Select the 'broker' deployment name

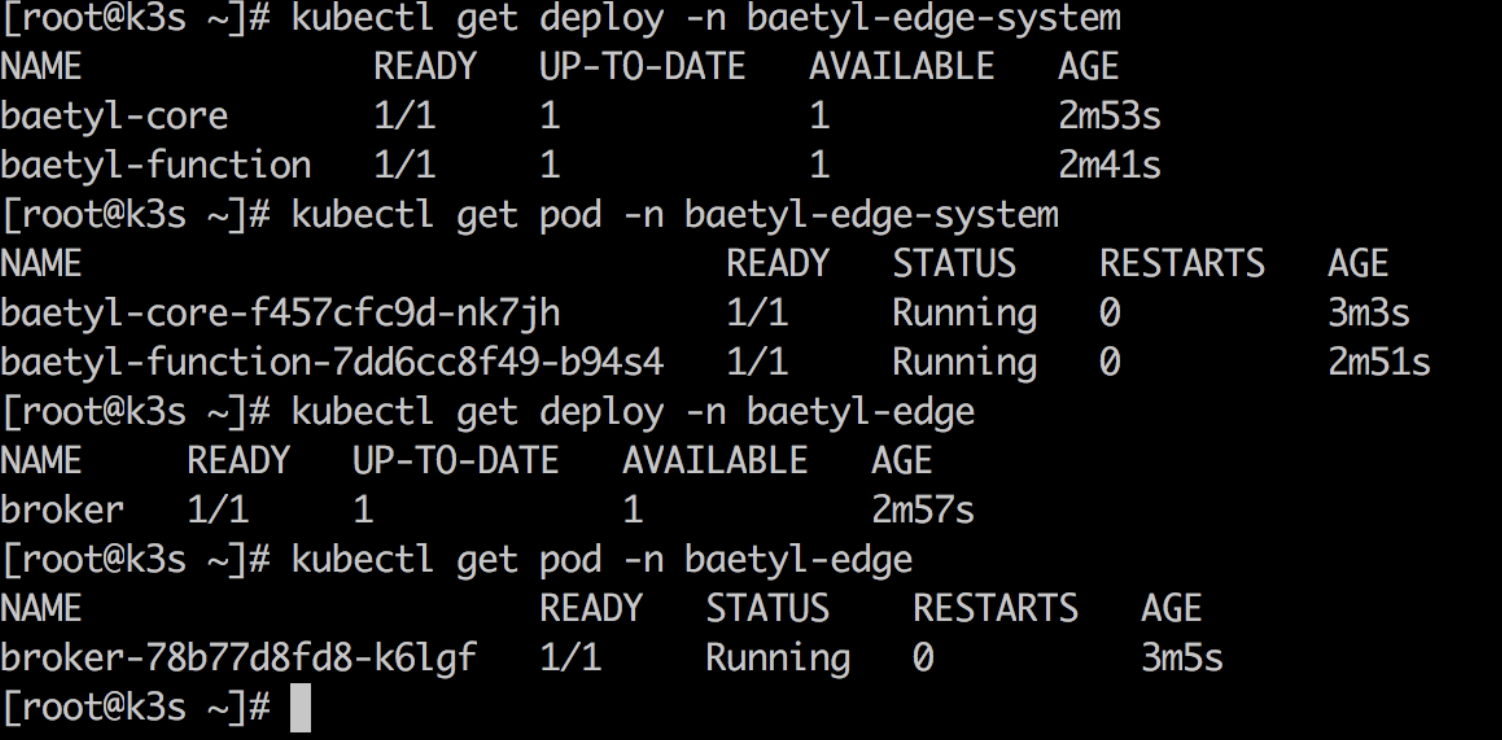(x=62, y=510)
